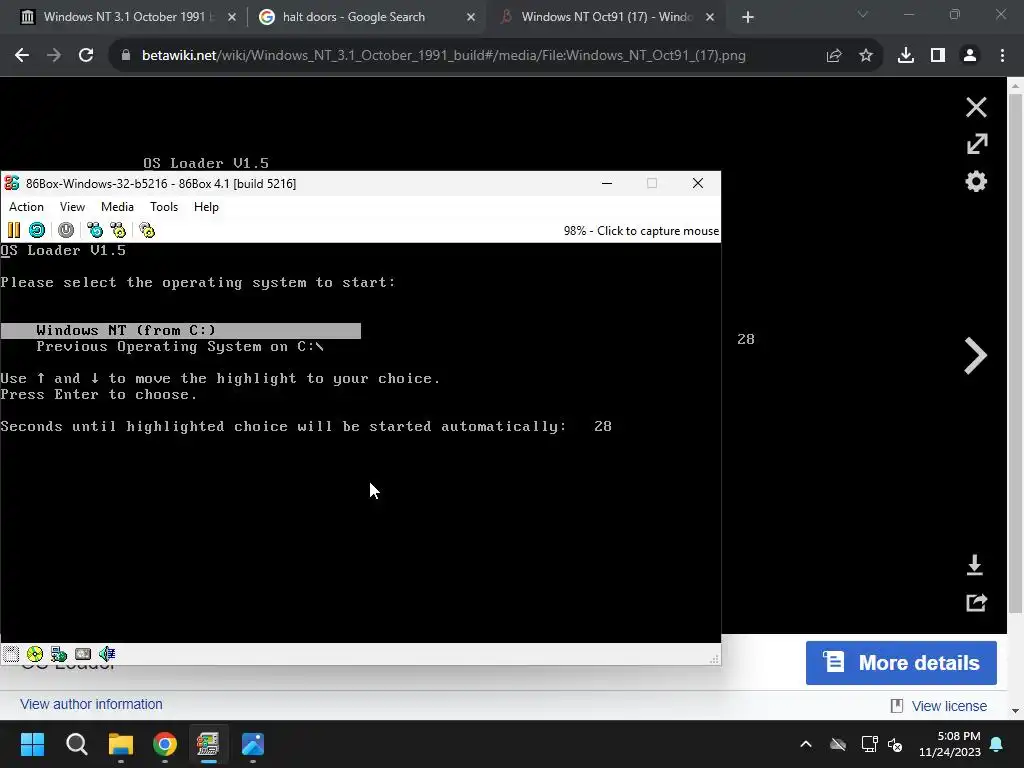Image resolution: width=1024 pixels, height=768 pixels.
Task: Select Previous Operating System on C:\ entry
Action: [180, 347]
